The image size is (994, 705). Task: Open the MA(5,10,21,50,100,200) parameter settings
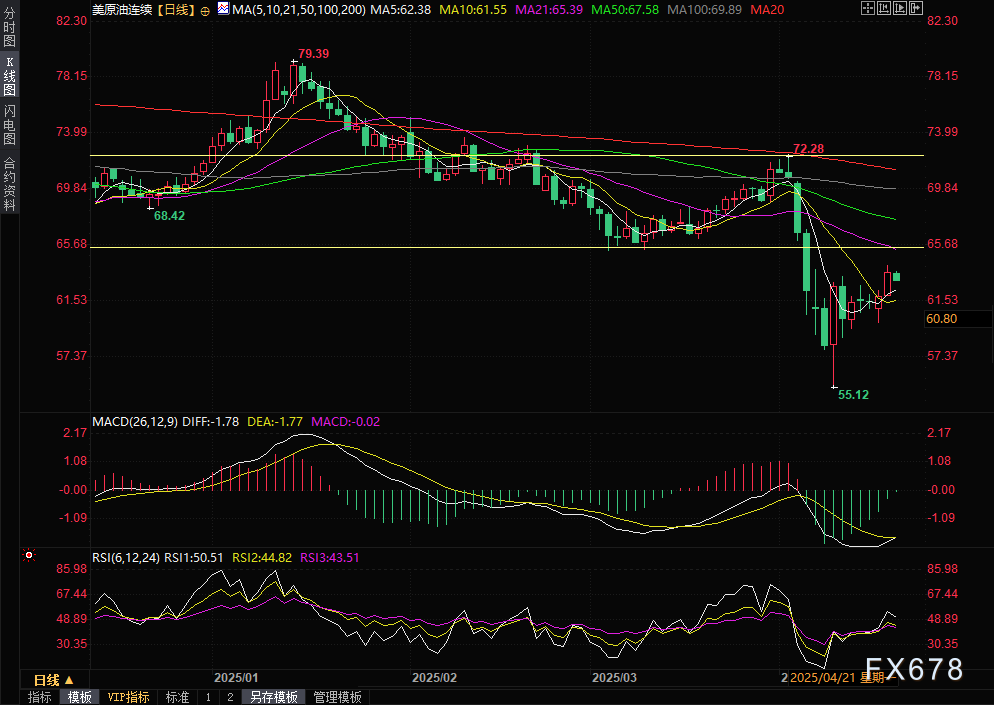tap(298, 9)
